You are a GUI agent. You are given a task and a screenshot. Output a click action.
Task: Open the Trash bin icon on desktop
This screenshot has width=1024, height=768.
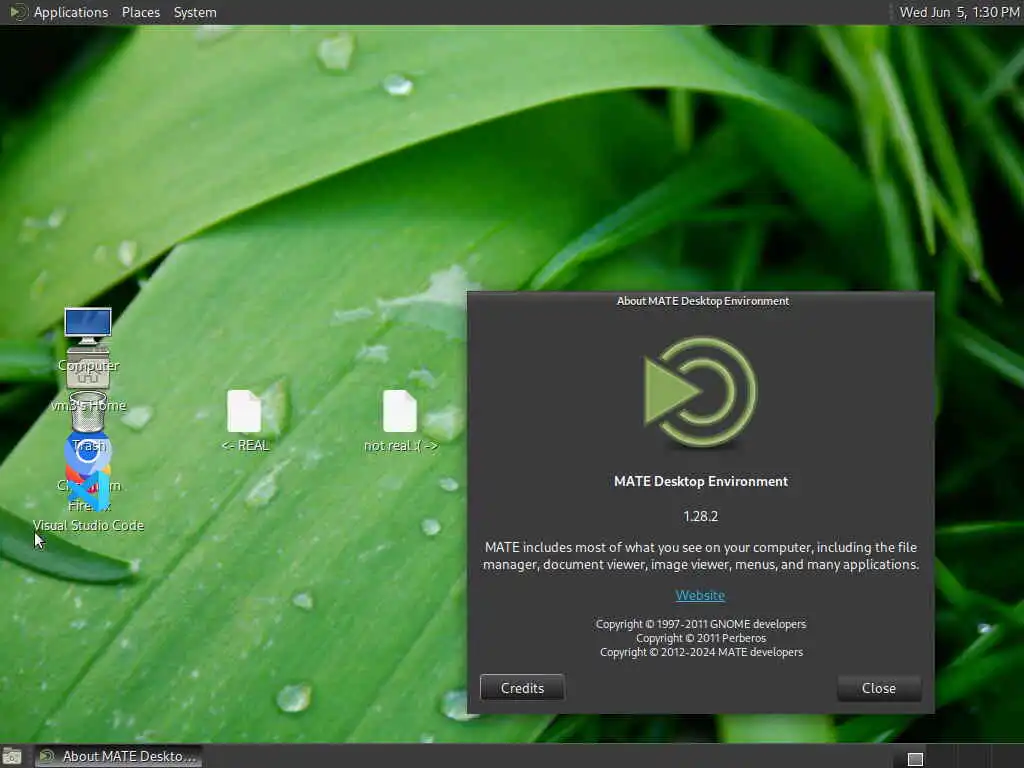88,411
